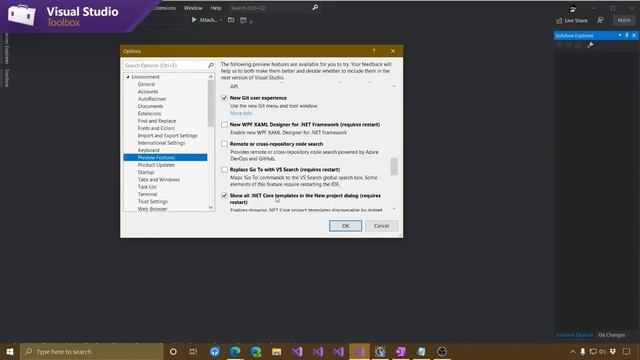Image resolution: width=640 pixels, height=360 pixels.
Task: Click Cancel in Options dialog
Action: pos(381,226)
